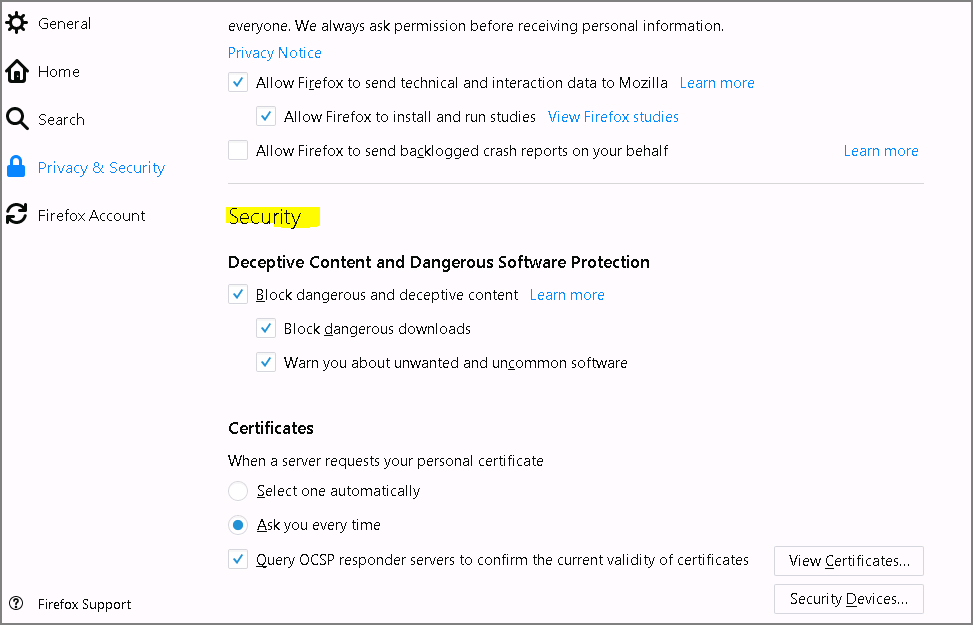This screenshot has height=625, width=973.
Task: Select Ask you every time option
Action: click(238, 525)
